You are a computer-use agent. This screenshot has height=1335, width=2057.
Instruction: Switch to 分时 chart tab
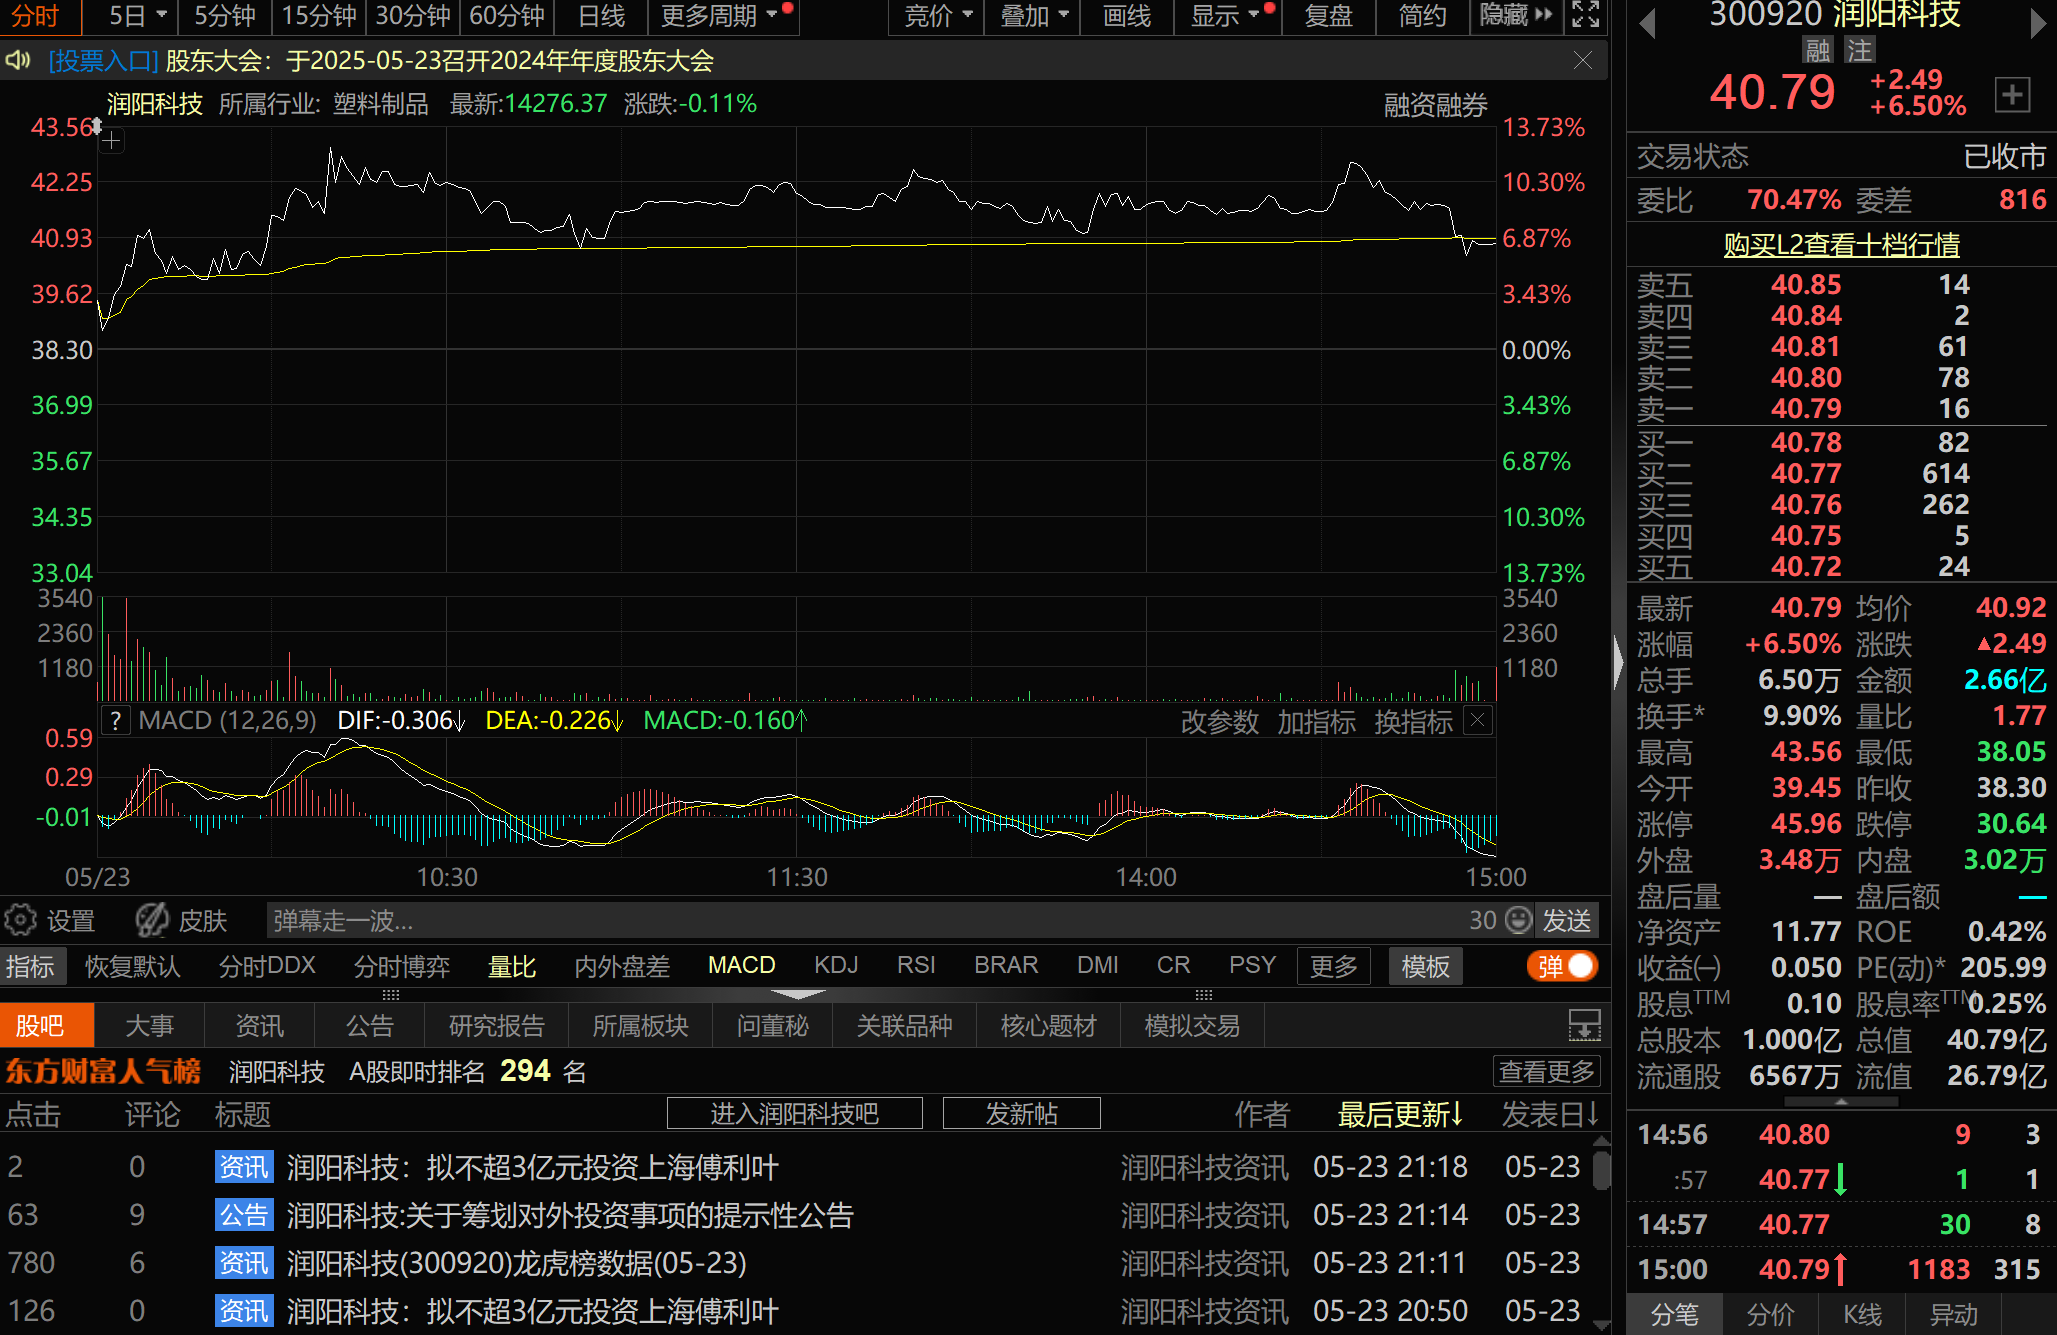(34, 16)
